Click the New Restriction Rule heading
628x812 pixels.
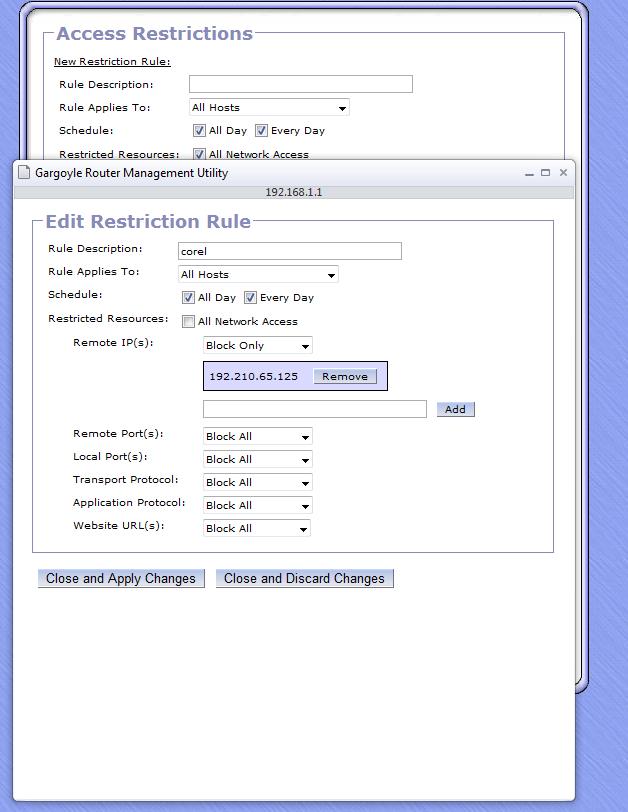(112, 62)
